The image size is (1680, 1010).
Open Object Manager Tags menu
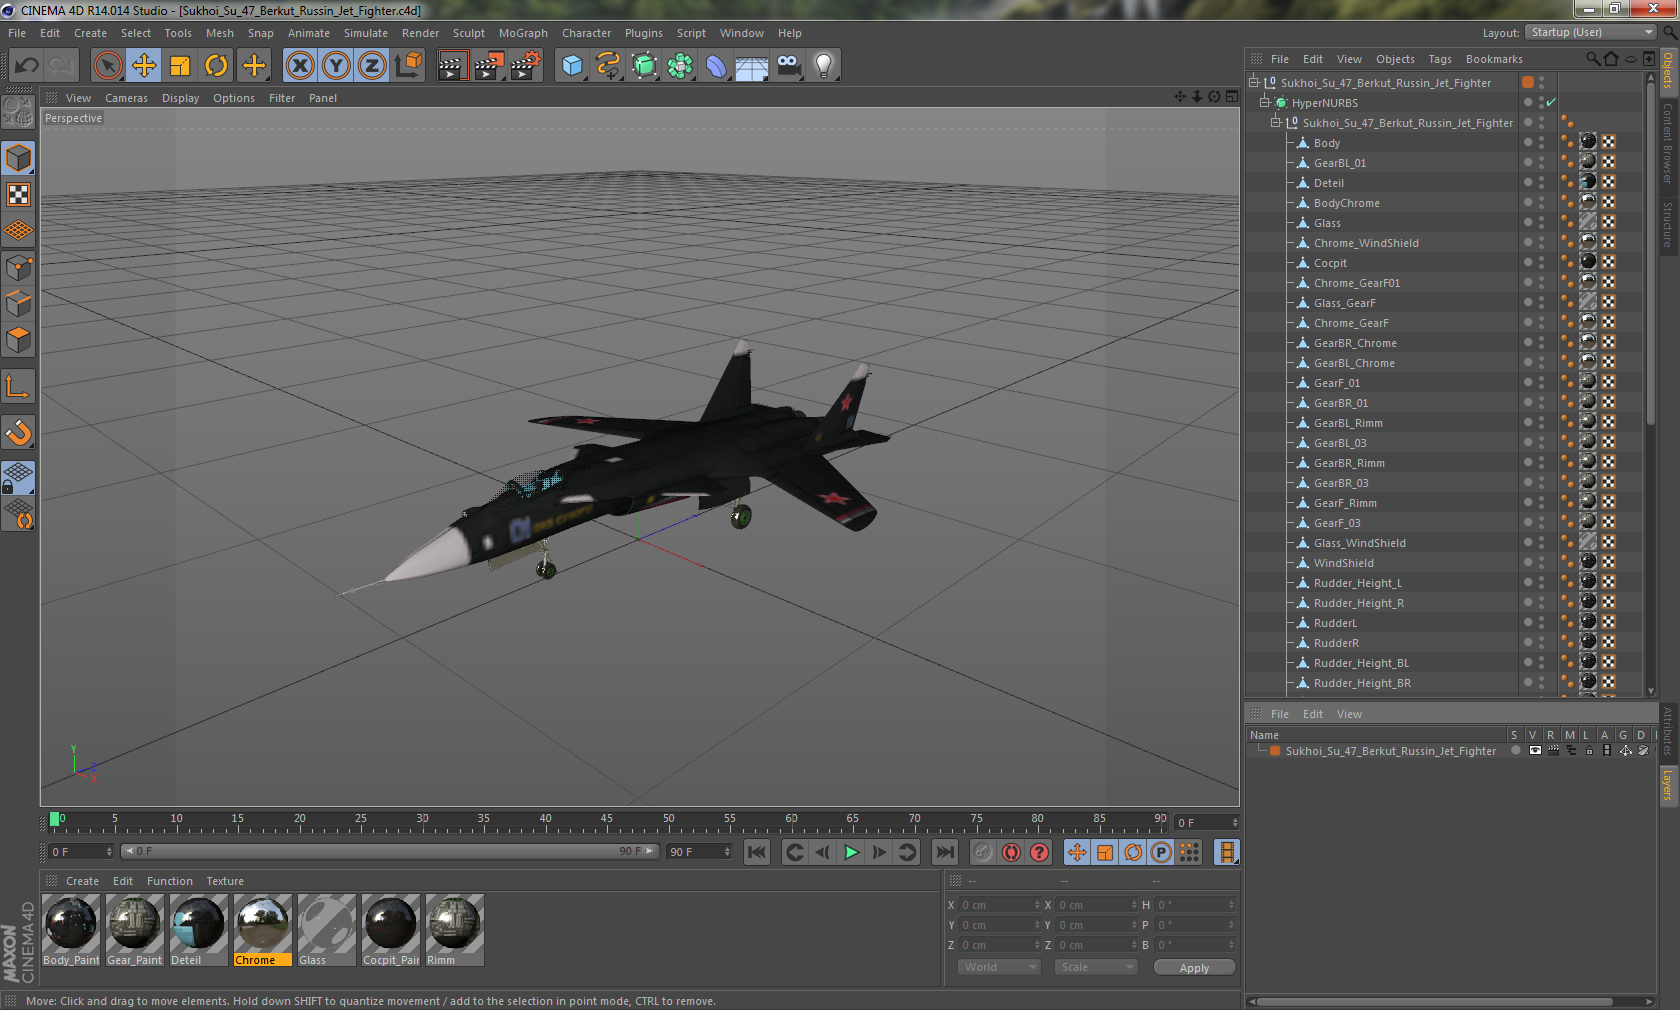[x=1440, y=59]
